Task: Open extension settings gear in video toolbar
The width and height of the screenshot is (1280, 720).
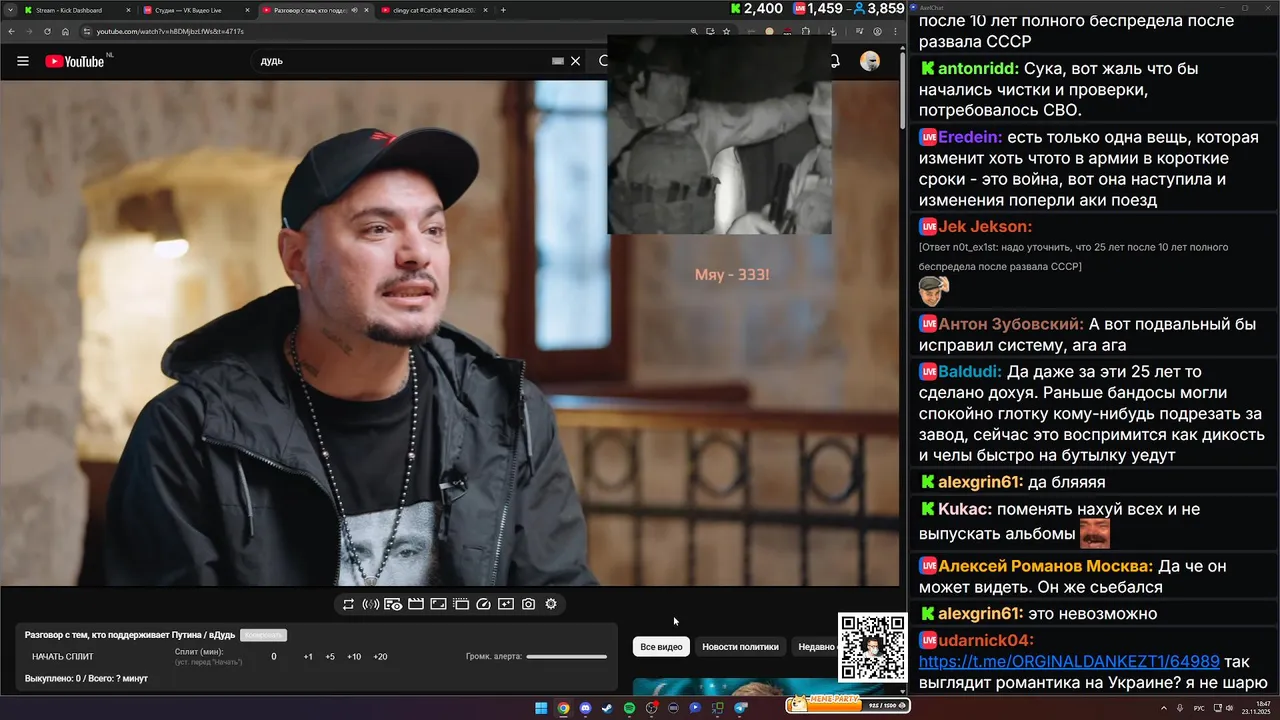Action: tap(551, 604)
